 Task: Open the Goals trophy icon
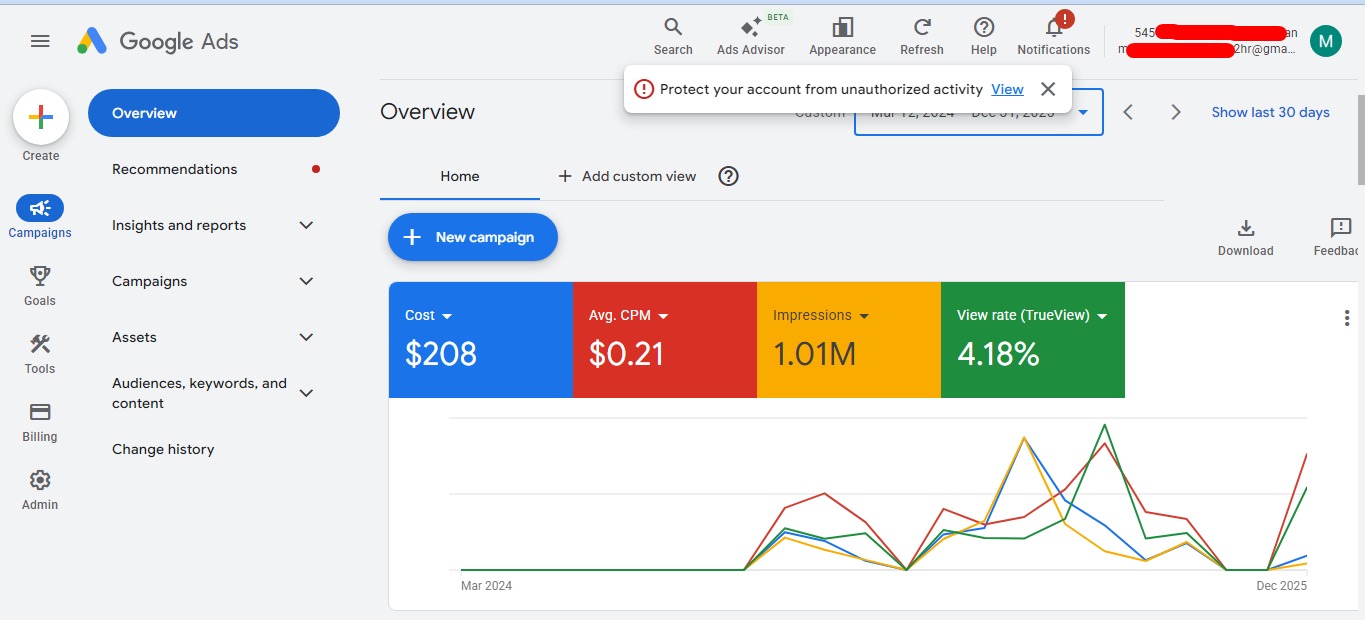[x=40, y=276]
